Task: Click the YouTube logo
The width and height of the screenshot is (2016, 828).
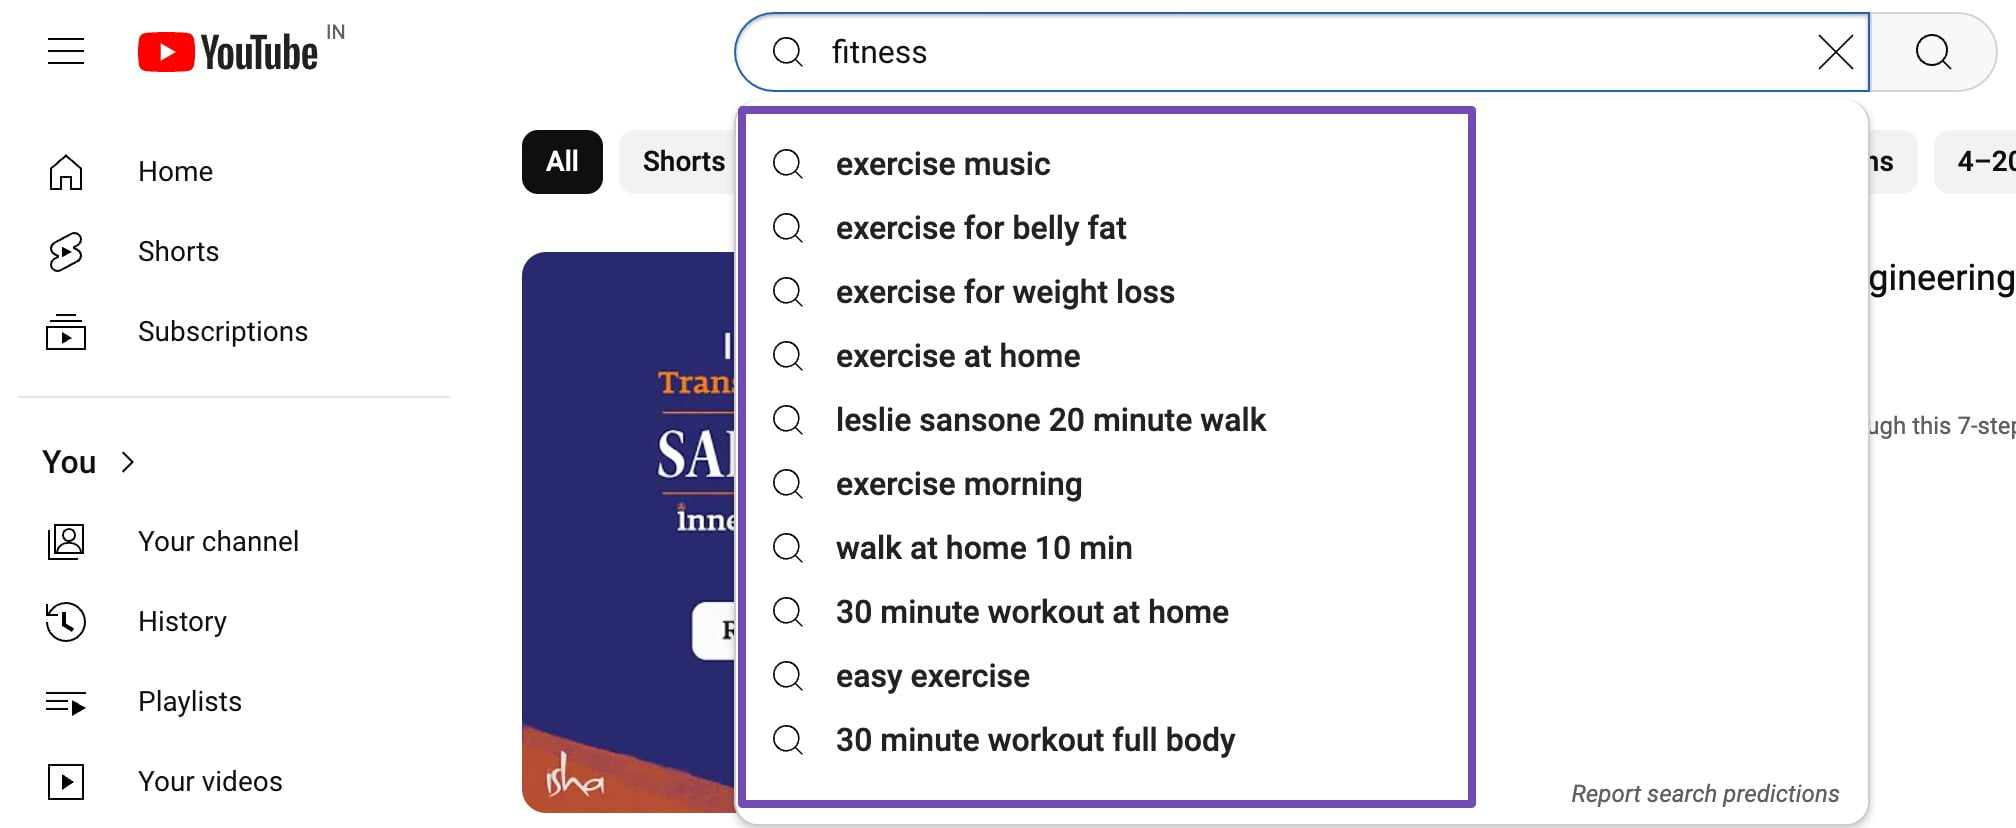Action: (x=228, y=52)
